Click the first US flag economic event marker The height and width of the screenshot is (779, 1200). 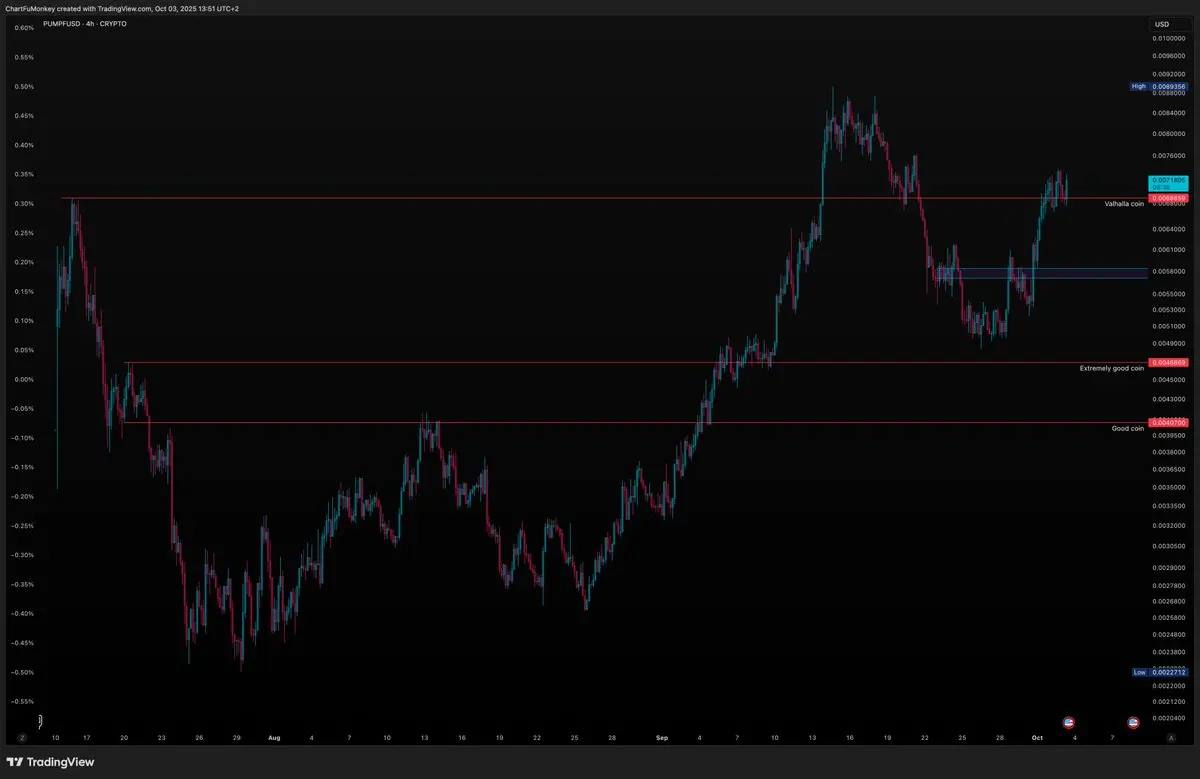pyautogui.click(x=1067, y=722)
